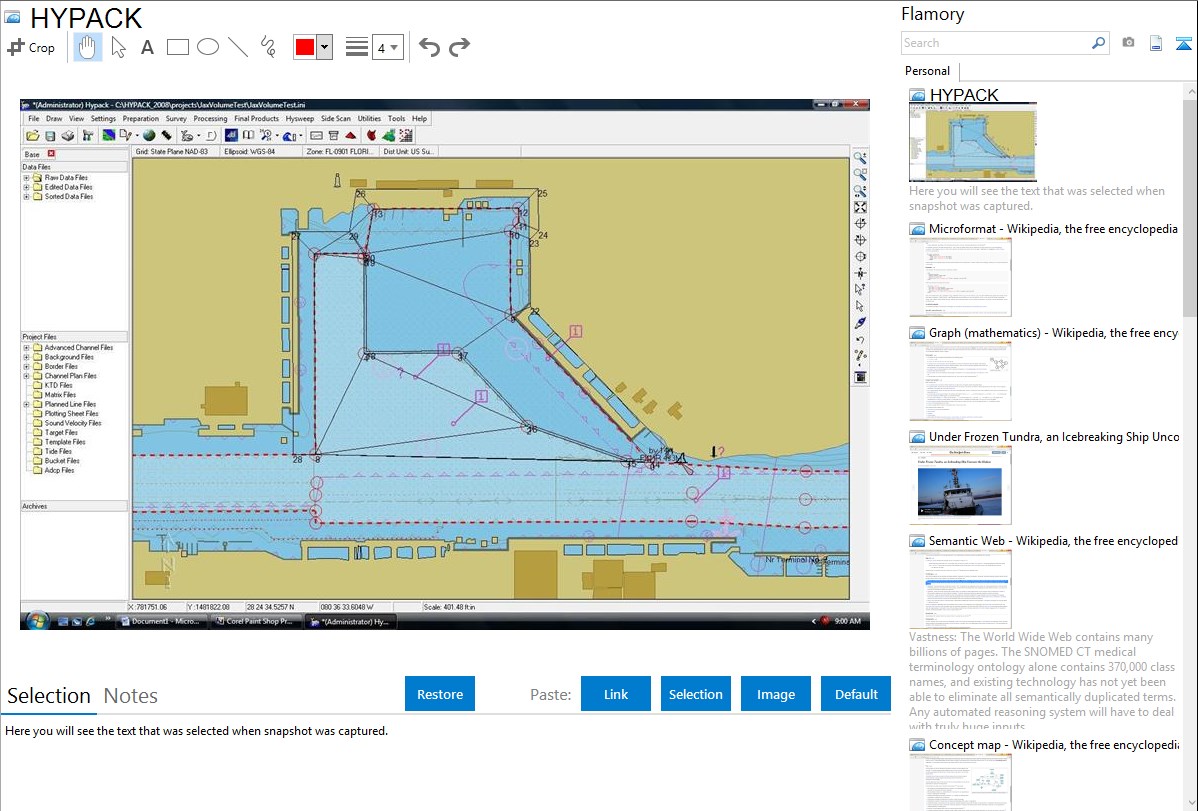Click zoom extents icon in Hypack map toolbar

[860, 207]
